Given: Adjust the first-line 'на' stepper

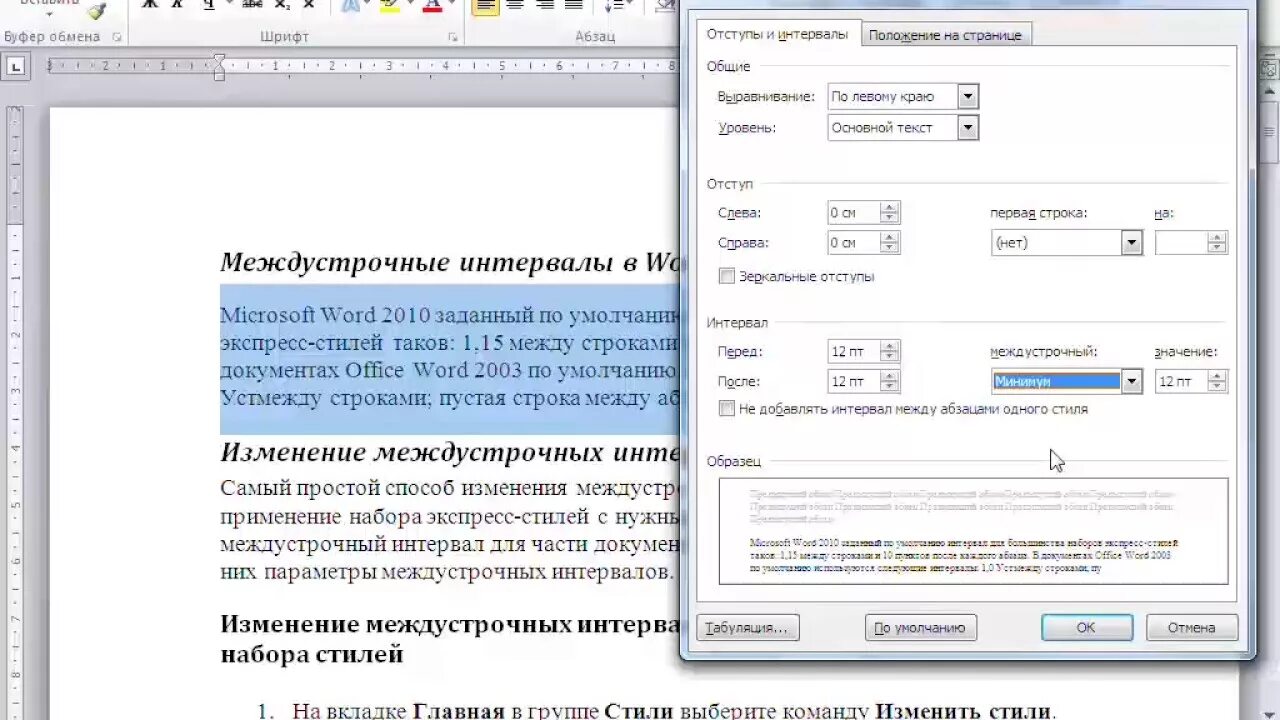Looking at the screenshot, I should point(1217,243).
